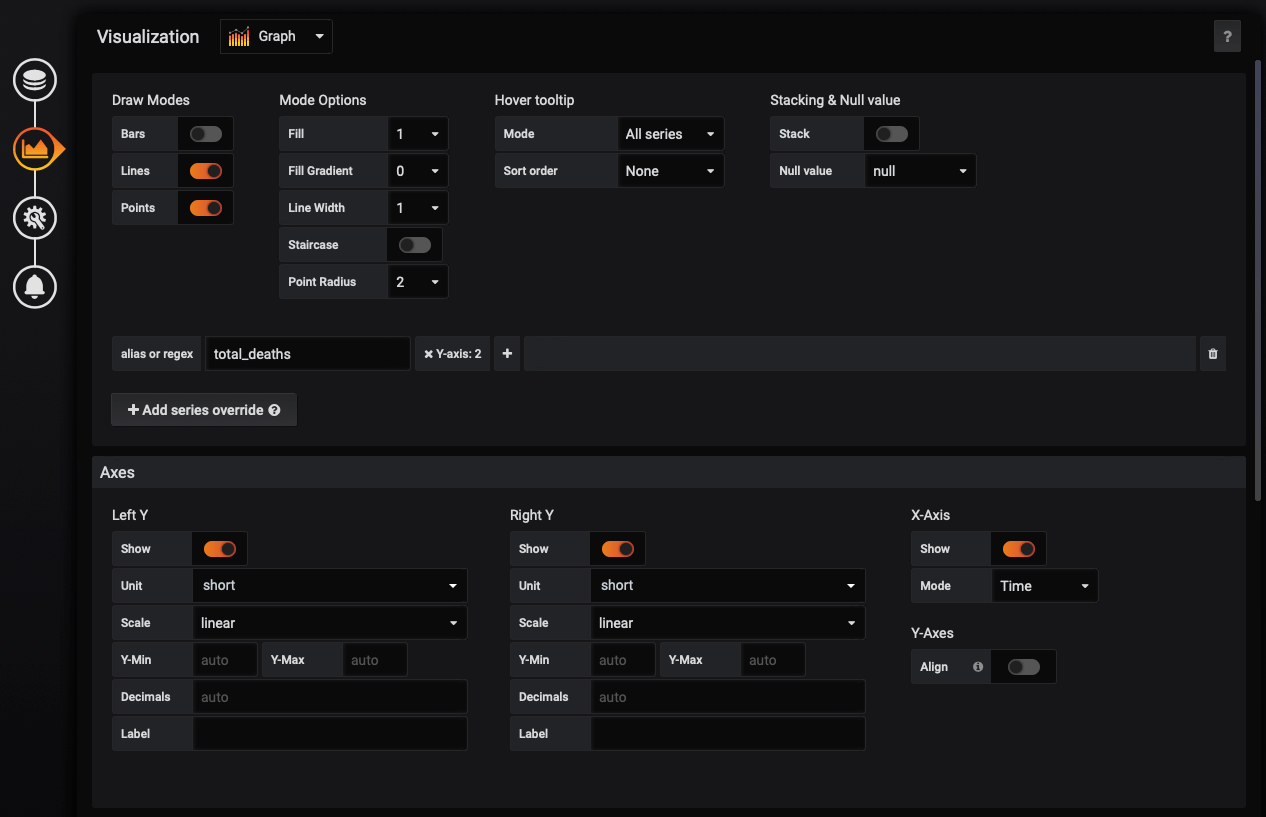
Task: Click the Y-Axes Align info icon
Action: pyautogui.click(x=978, y=667)
